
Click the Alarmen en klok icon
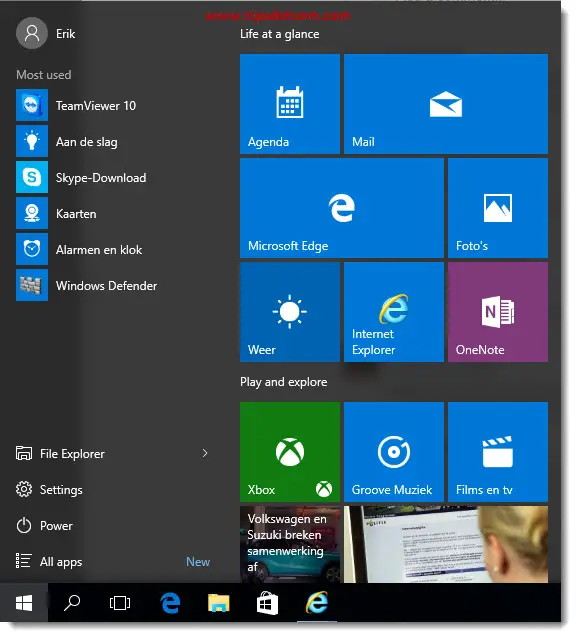[32, 249]
